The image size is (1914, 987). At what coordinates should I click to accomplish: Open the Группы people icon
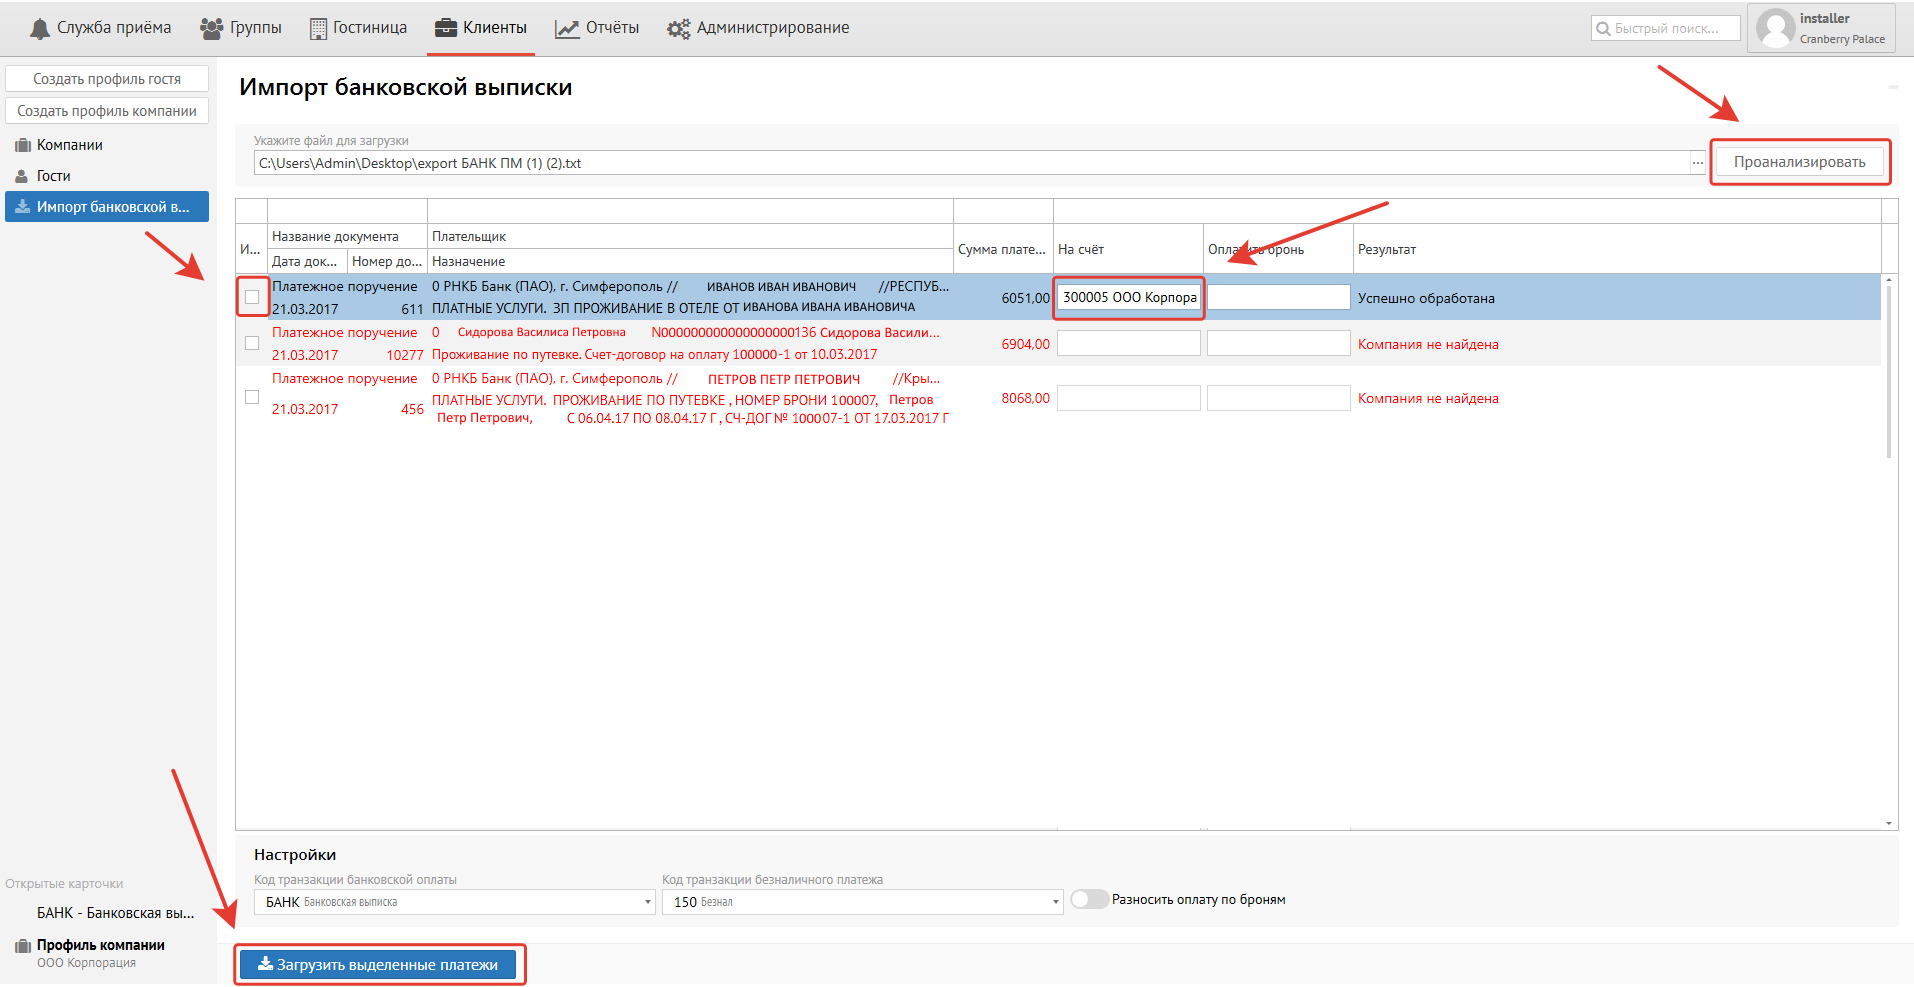pos(211,29)
